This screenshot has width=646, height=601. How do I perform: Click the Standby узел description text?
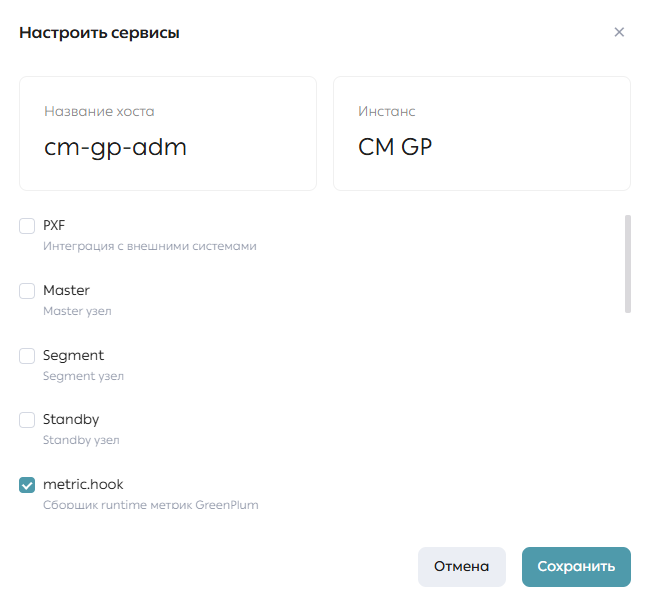[x=81, y=440]
